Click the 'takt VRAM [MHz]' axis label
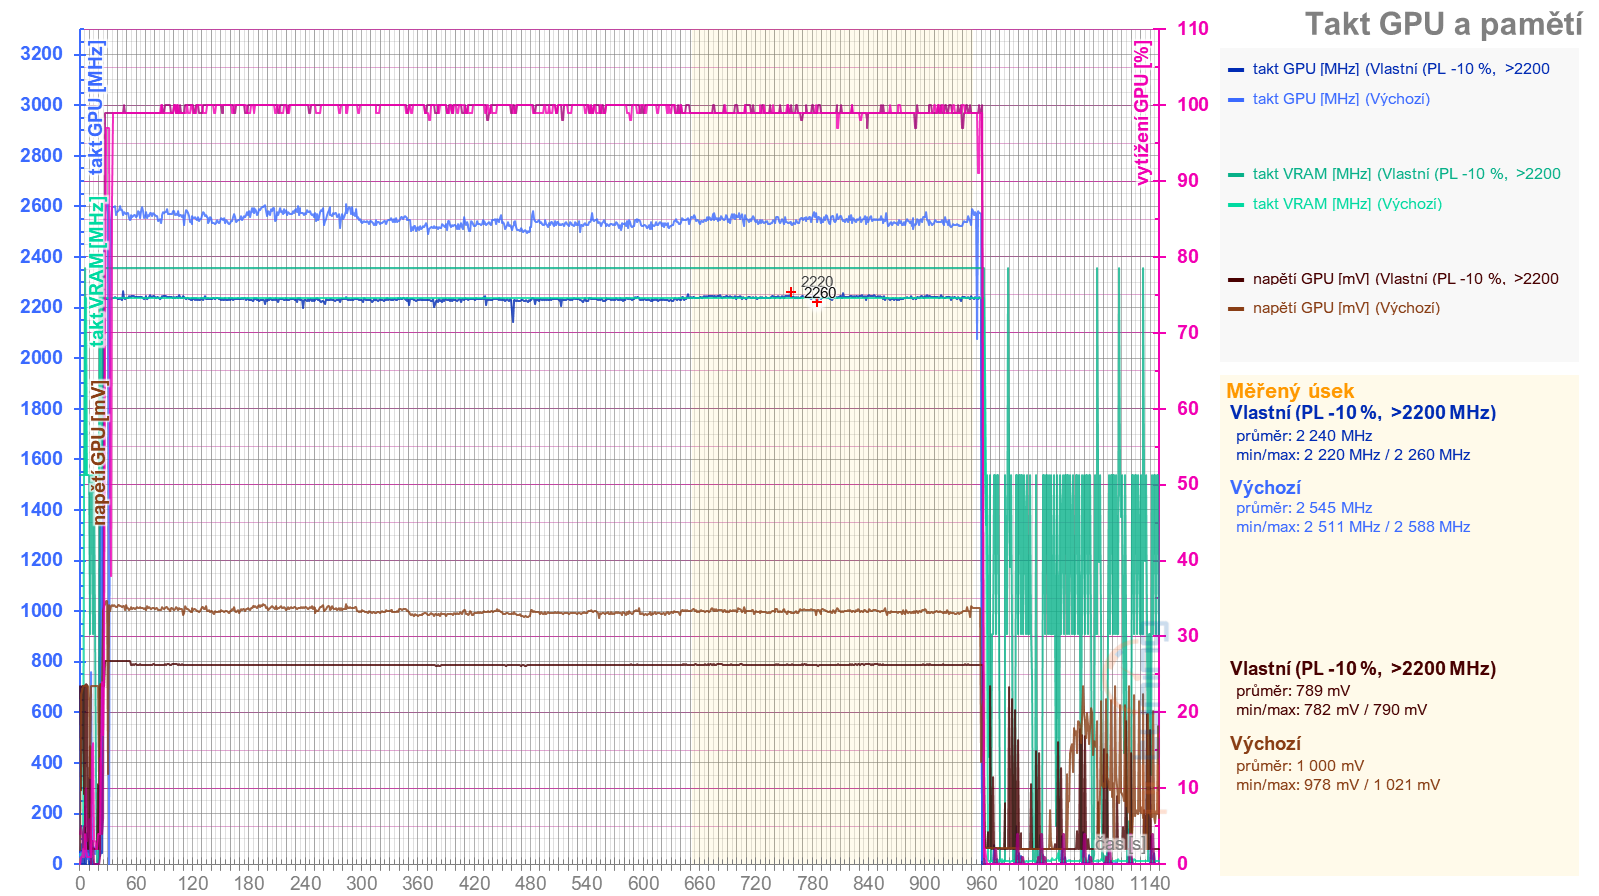Screen dimensions: 1599x896 pos(96,271)
